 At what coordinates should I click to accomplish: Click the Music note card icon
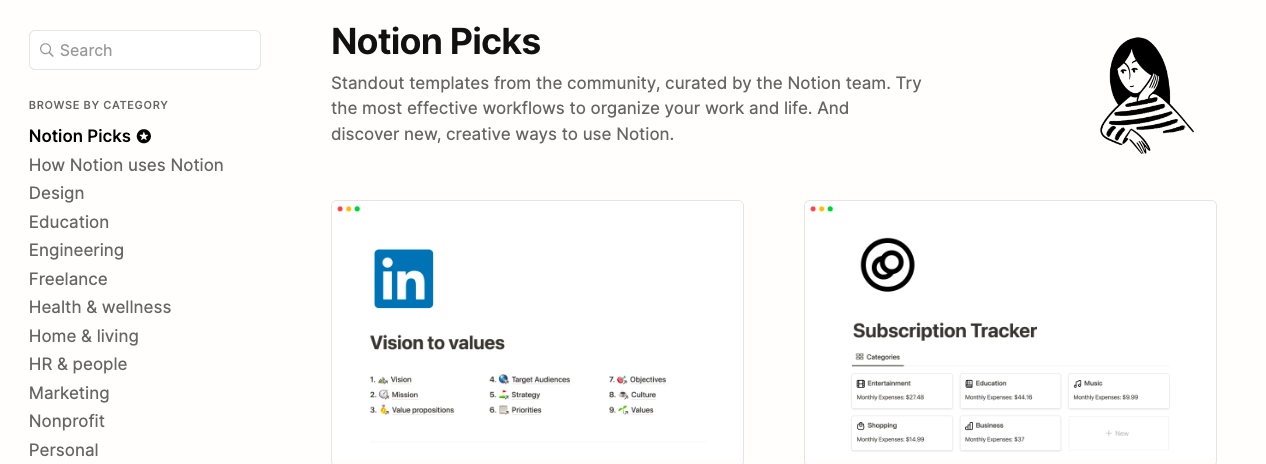[x=1077, y=383]
